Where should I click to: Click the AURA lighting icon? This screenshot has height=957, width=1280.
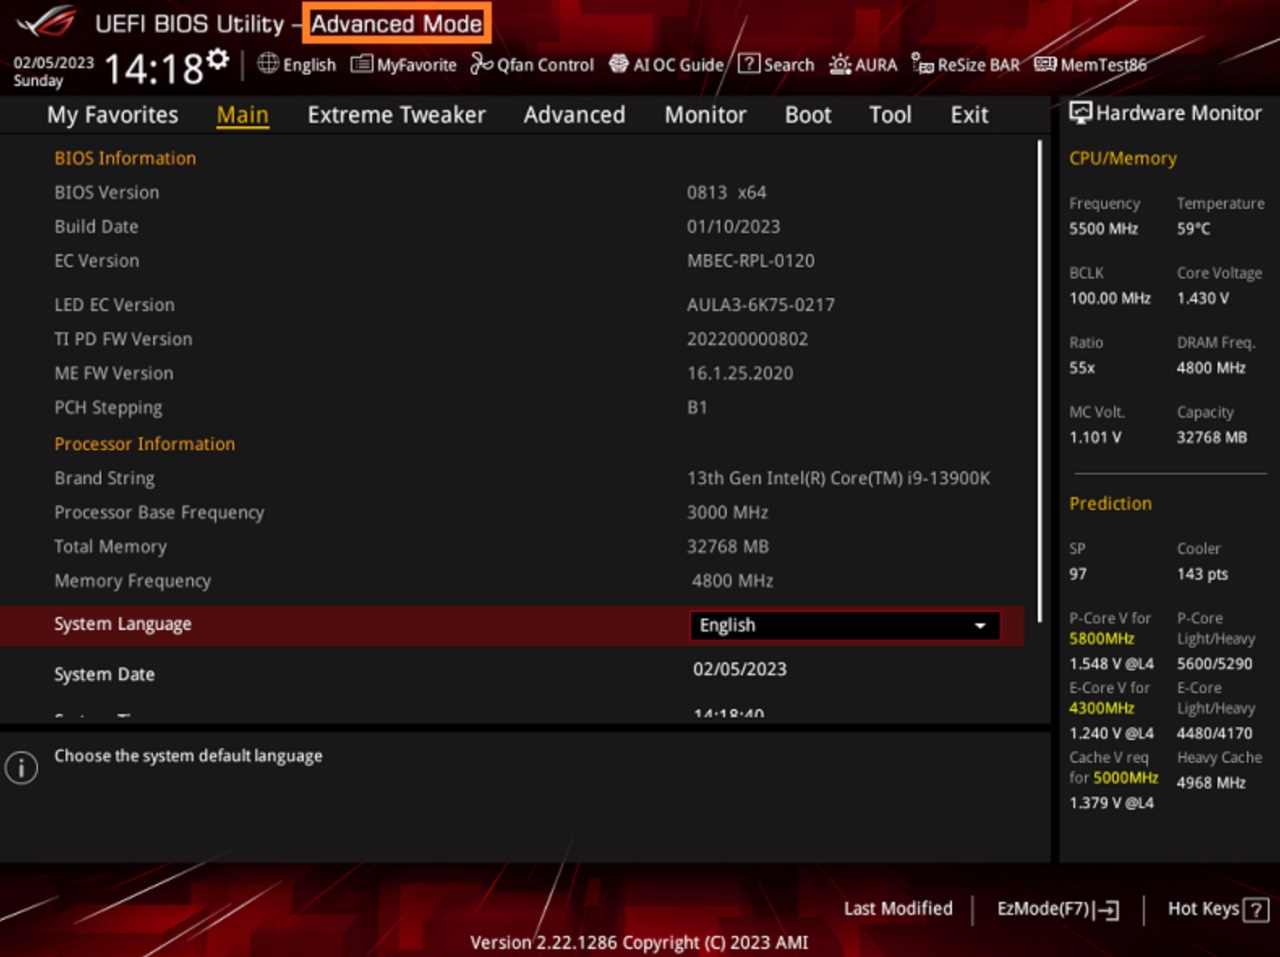pyautogui.click(x=840, y=64)
